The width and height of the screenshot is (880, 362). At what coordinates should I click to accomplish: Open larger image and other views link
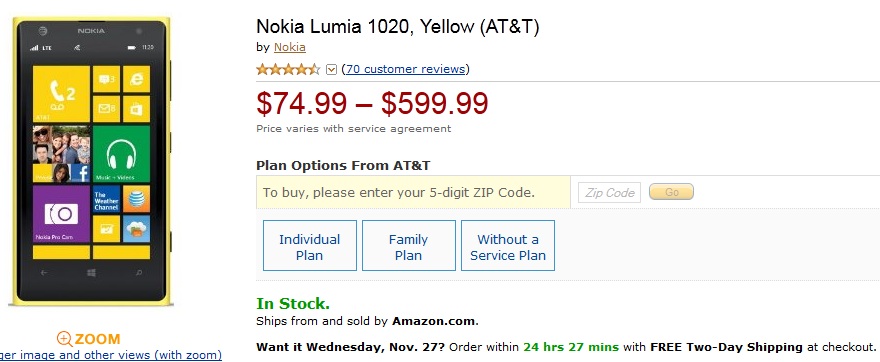click(111, 355)
